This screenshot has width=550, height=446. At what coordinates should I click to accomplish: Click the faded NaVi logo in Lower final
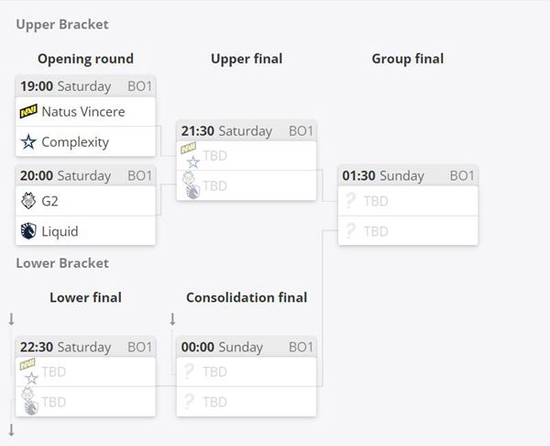(27, 364)
